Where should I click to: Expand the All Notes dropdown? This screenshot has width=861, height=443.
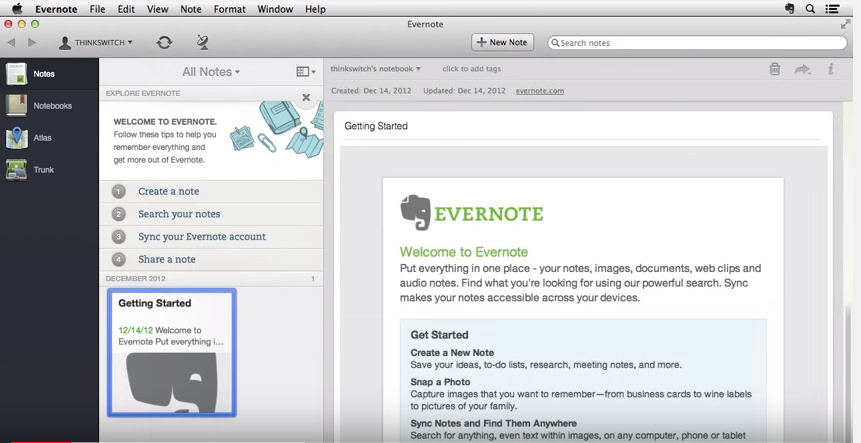point(211,72)
